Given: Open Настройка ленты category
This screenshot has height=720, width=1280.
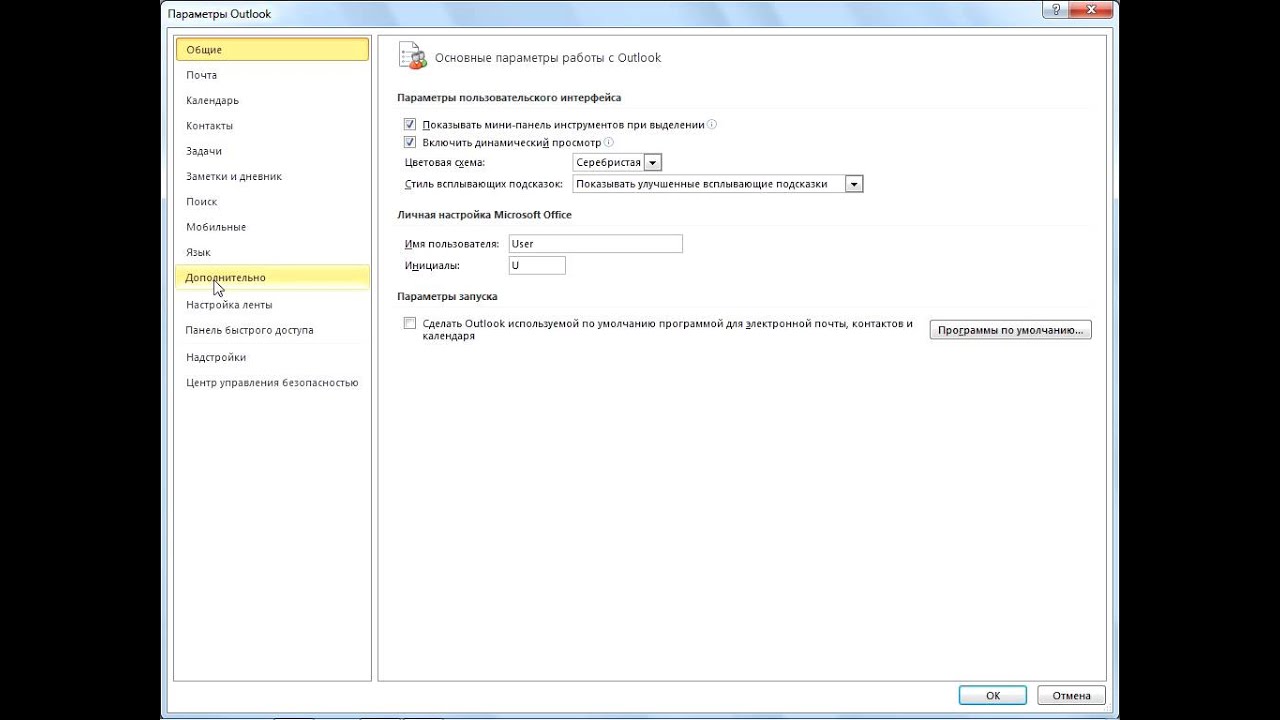Looking at the screenshot, I should click(272, 305).
